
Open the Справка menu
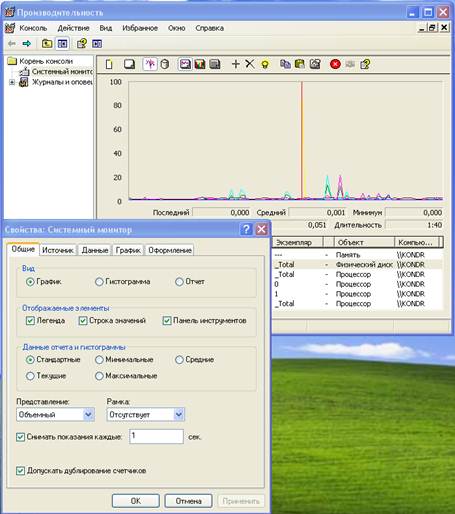209,28
